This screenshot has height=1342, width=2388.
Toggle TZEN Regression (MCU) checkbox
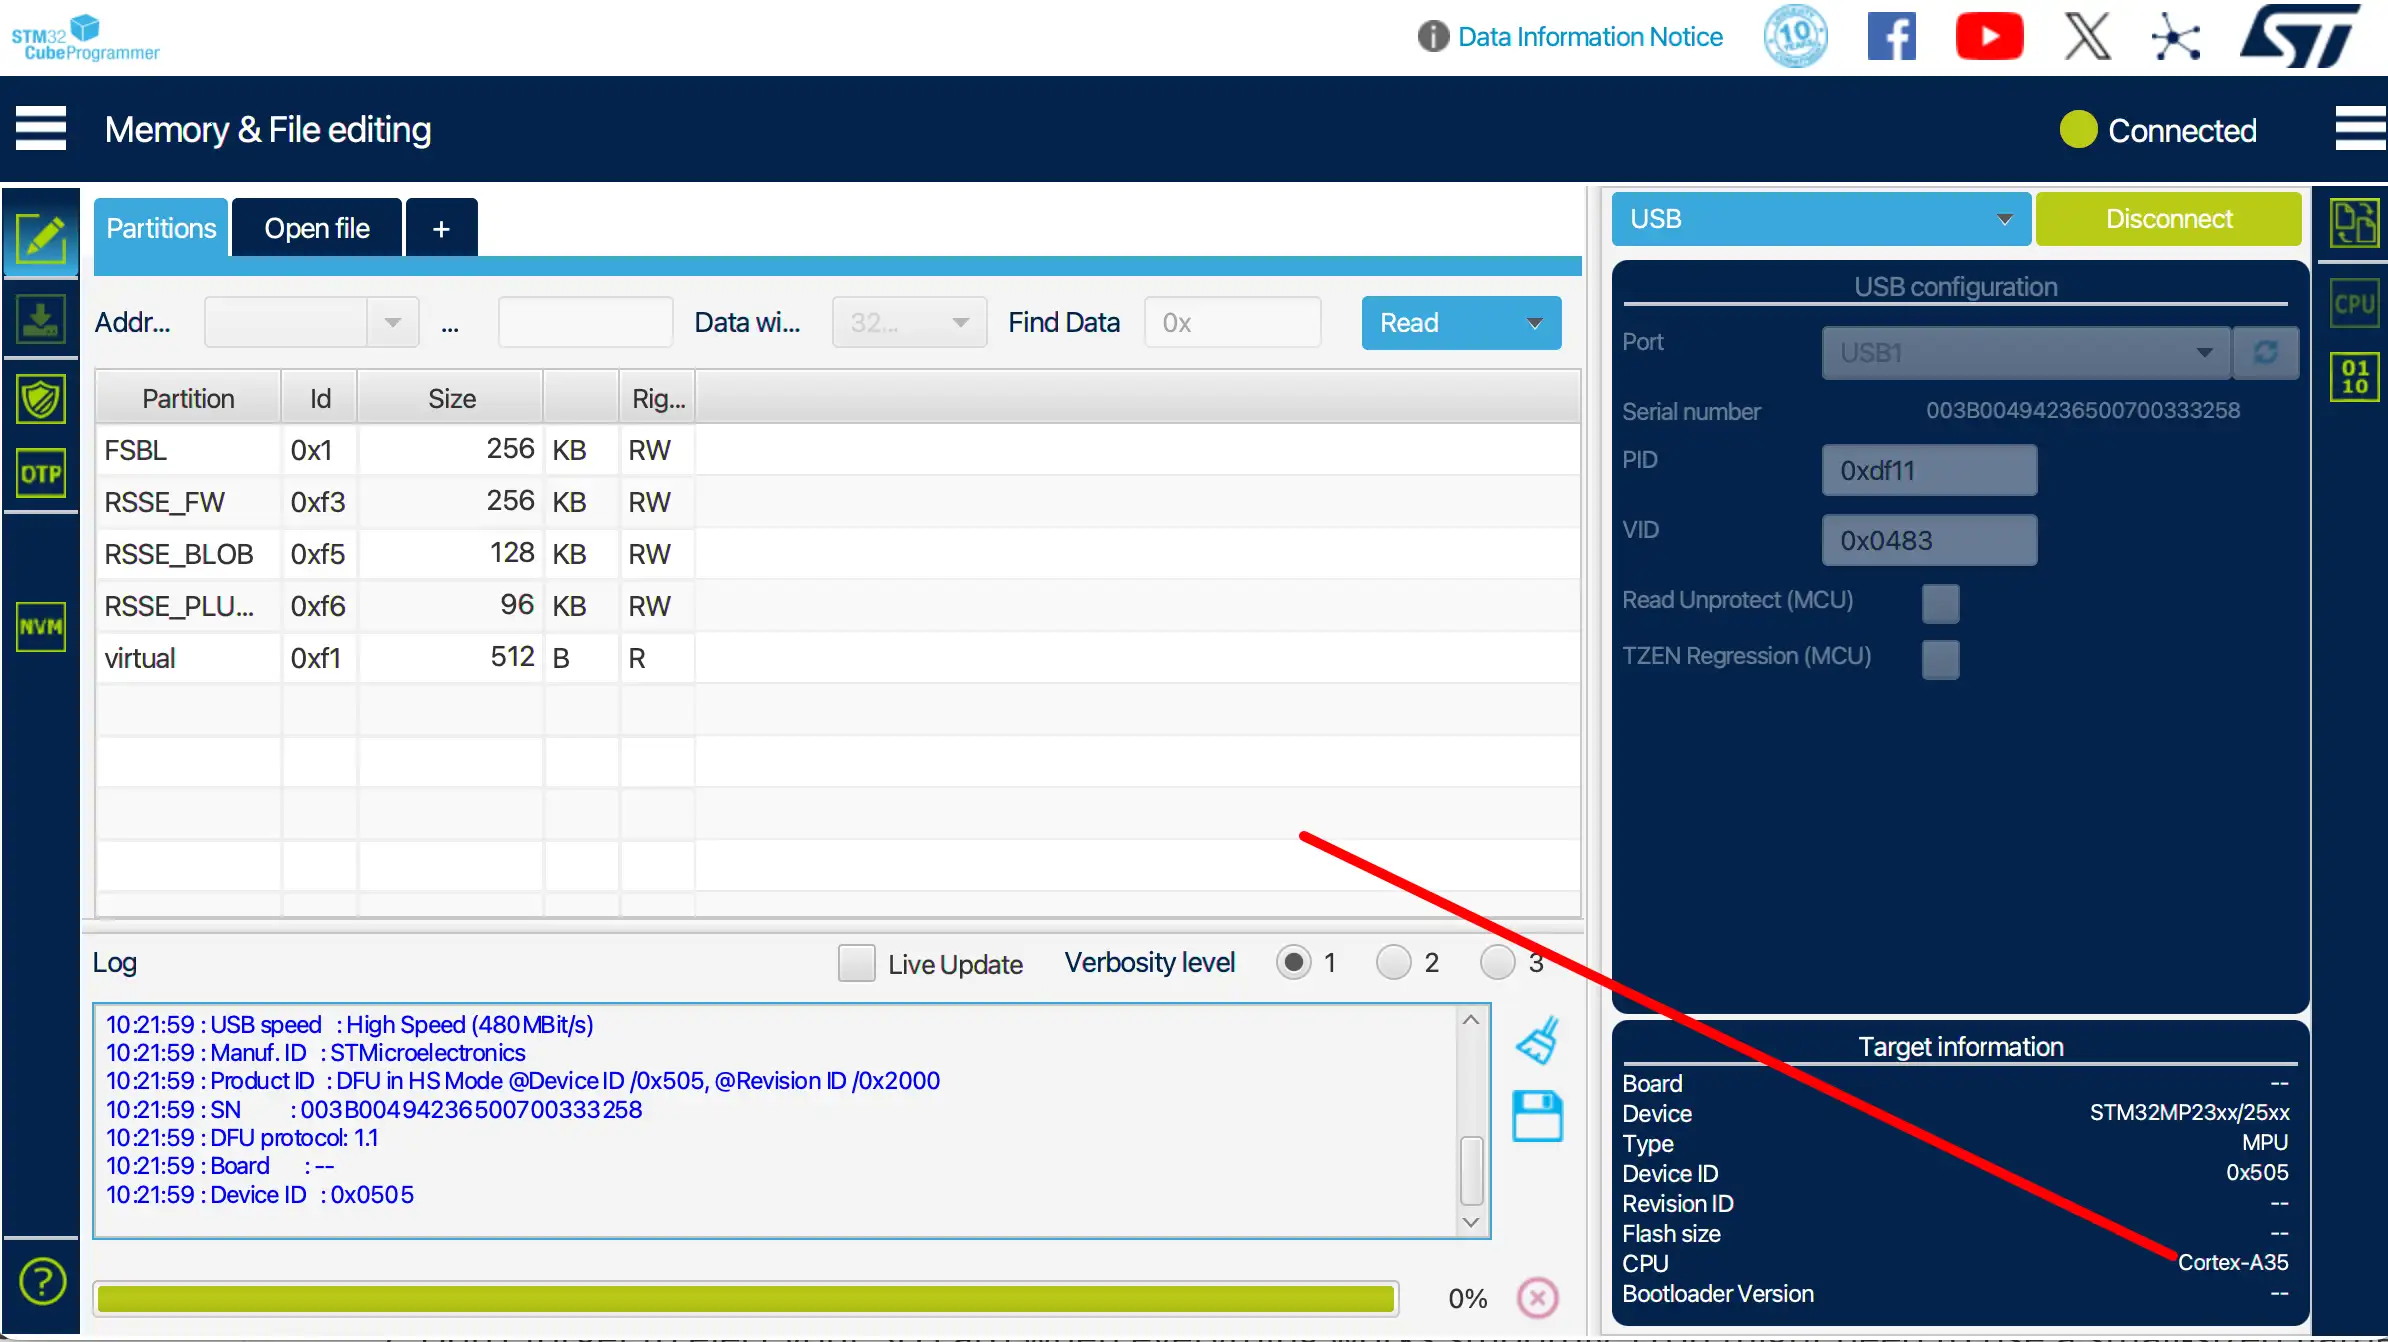tap(1940, 659)
